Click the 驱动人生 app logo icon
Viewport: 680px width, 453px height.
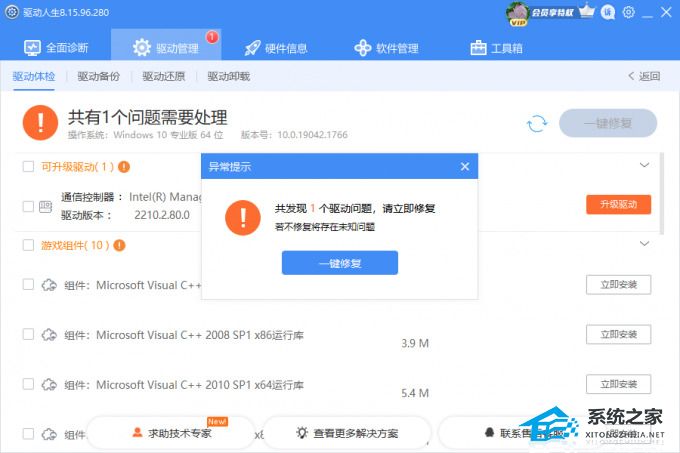click(x=12, y=12)
